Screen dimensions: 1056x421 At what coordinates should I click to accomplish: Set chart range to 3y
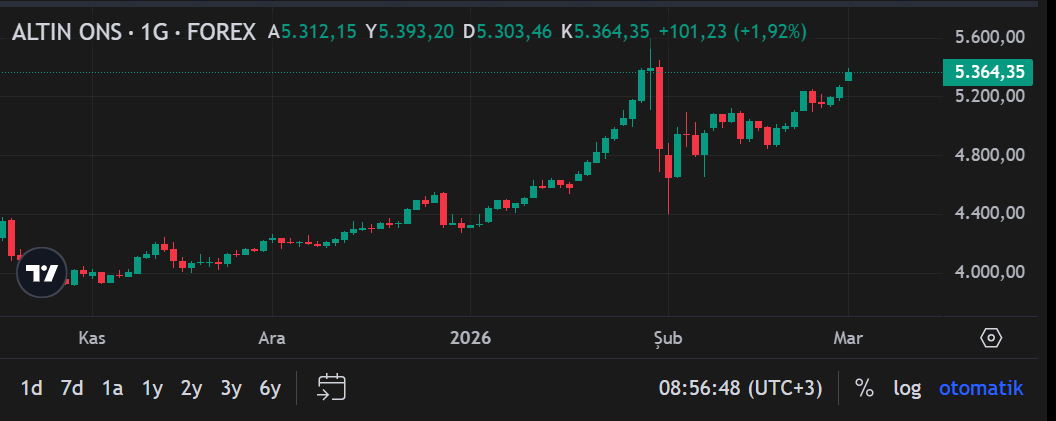pos(231,388)
